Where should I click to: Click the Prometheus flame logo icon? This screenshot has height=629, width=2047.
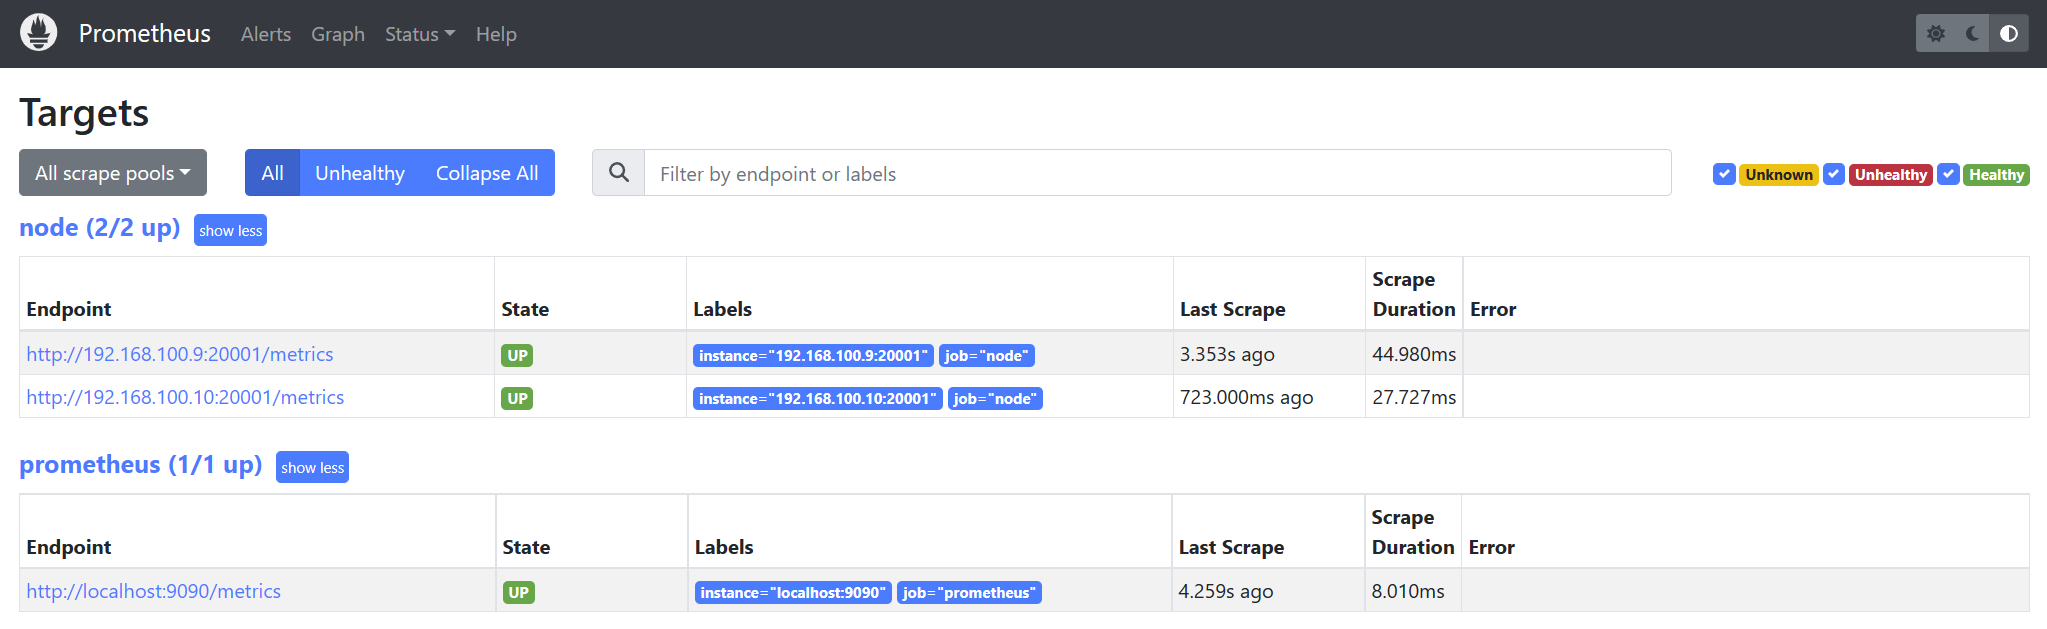click(39, 33)
